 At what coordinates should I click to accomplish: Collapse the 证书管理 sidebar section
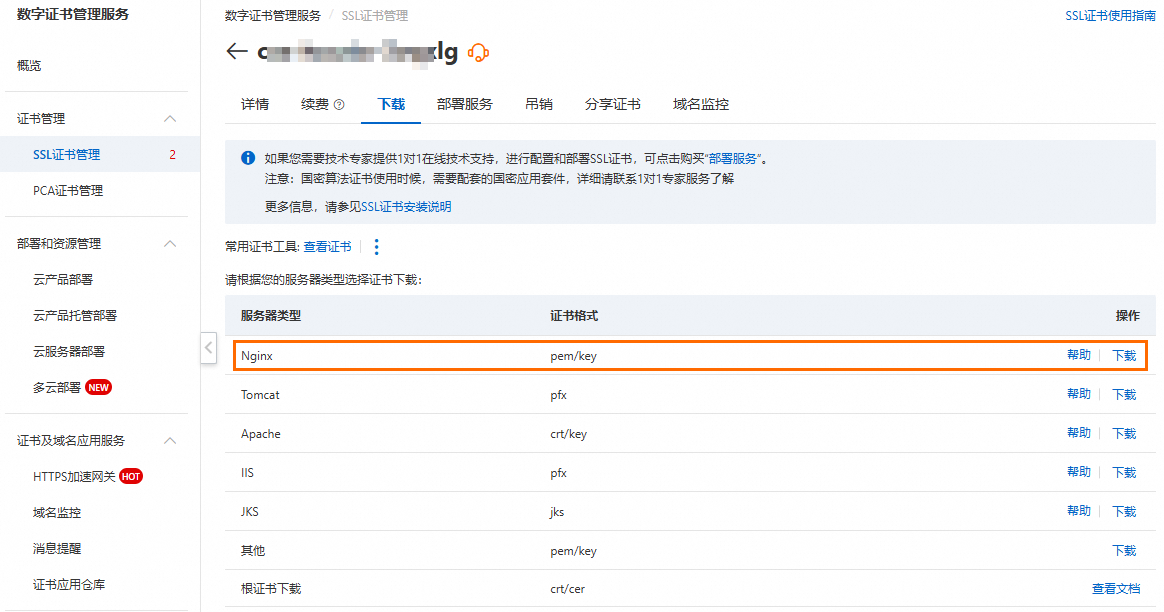(170, 119)
